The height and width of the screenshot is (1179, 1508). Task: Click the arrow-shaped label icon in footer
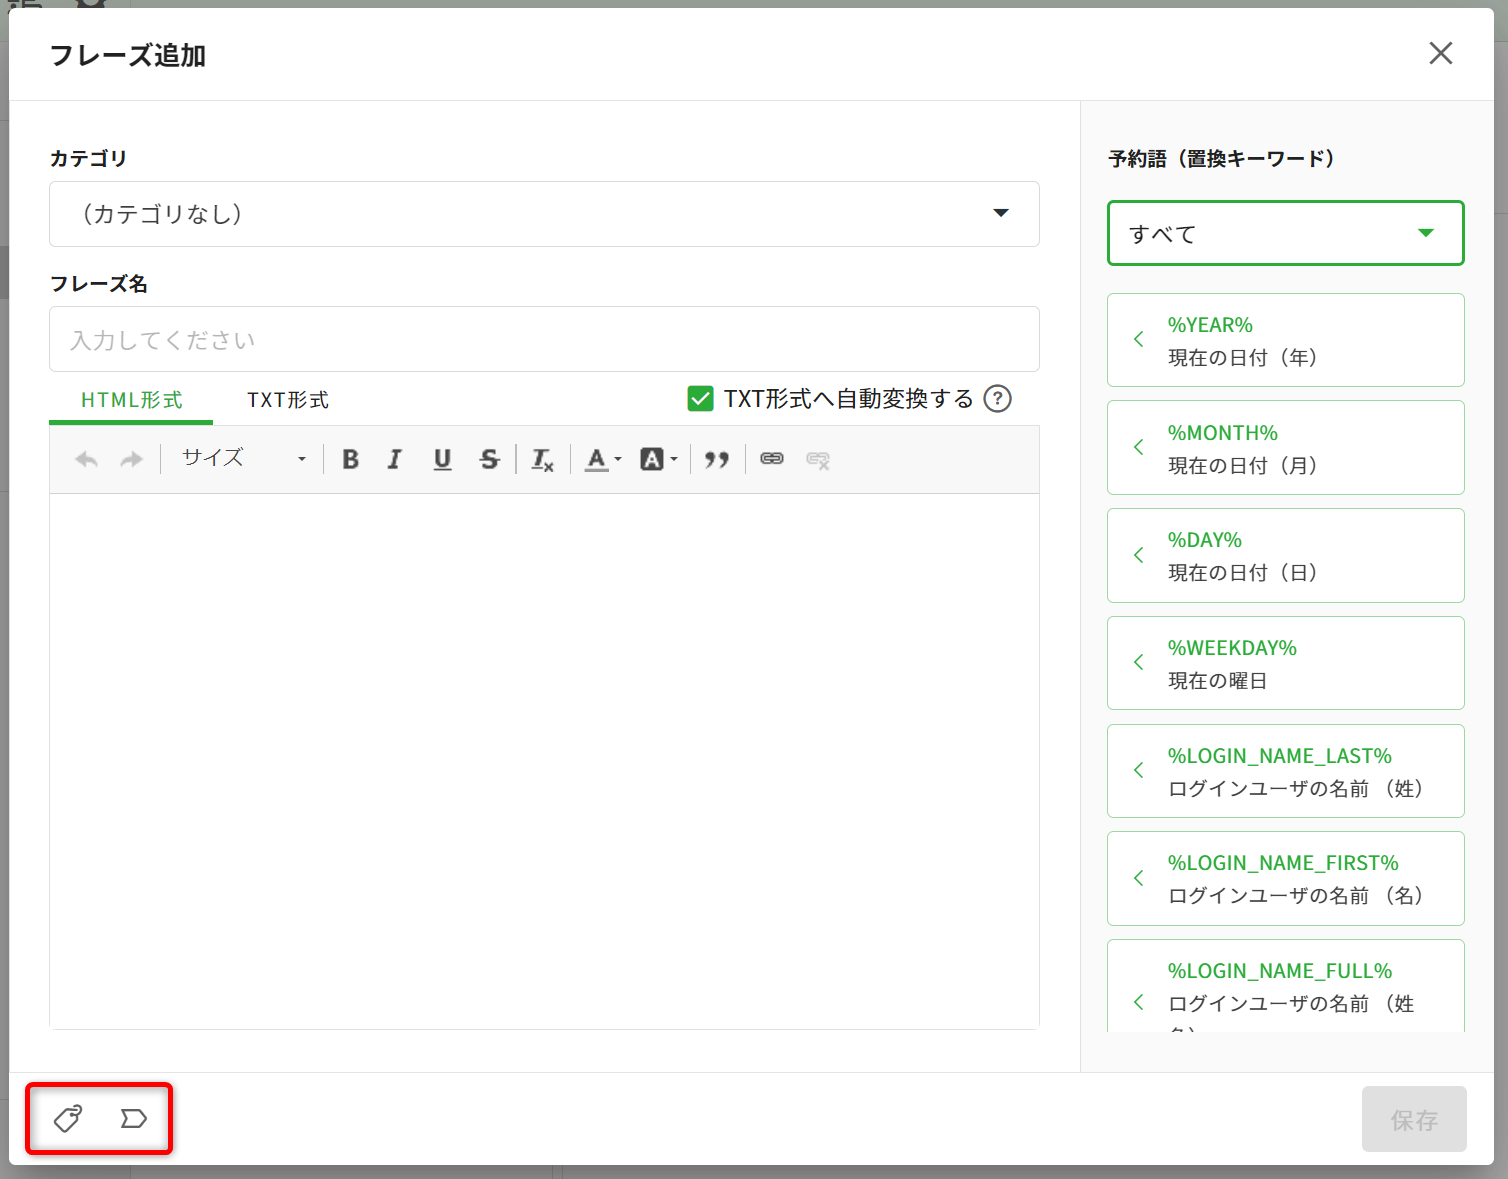(133, 1118)
